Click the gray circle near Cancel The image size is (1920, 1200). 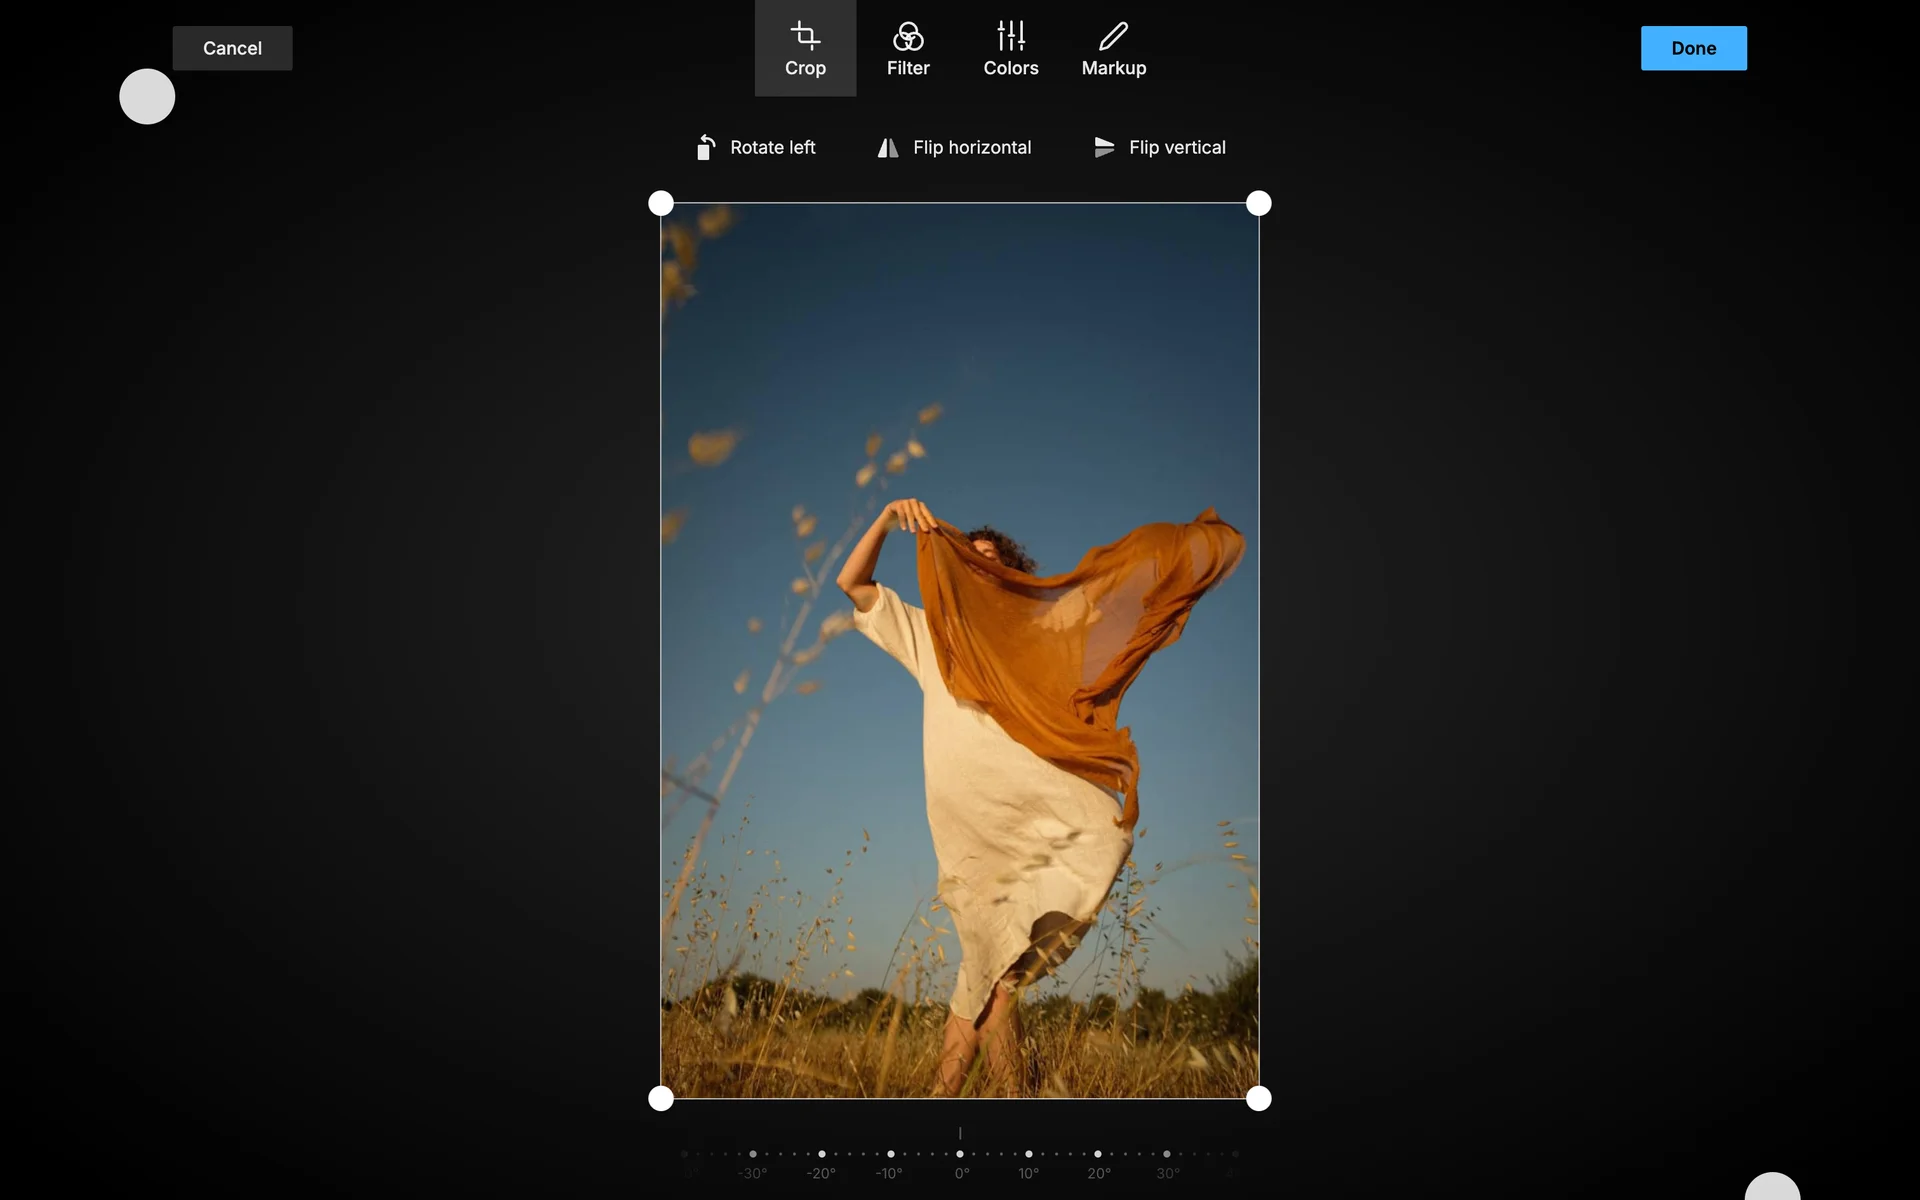(x=147, y=97)
